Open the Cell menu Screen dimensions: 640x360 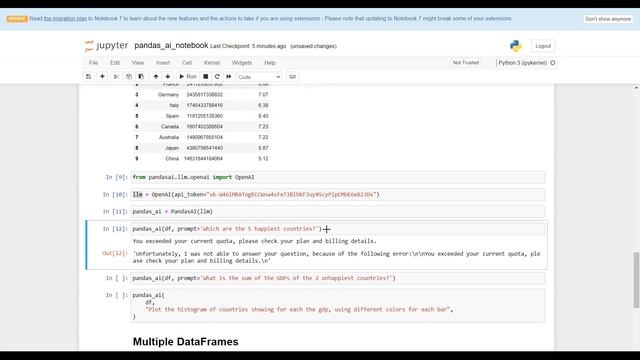187,63
